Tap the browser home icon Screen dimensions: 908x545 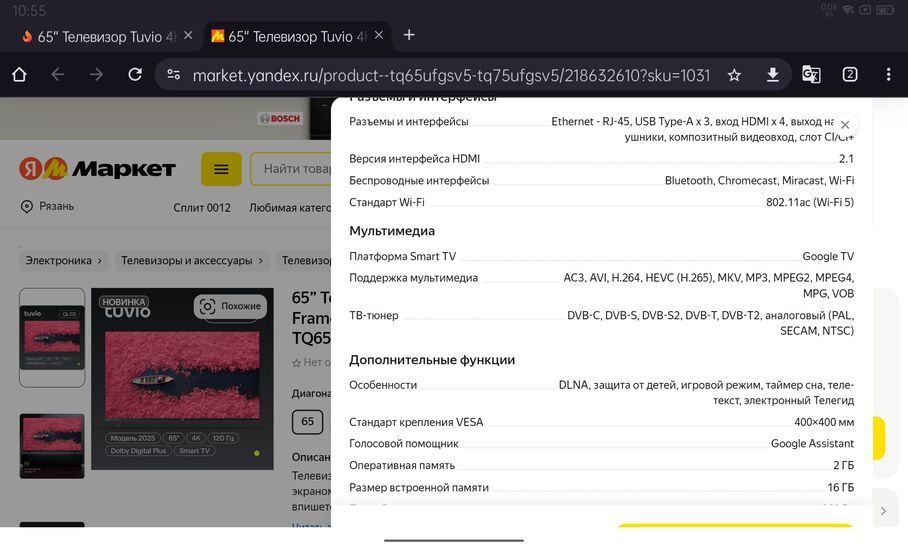[19, 75]
